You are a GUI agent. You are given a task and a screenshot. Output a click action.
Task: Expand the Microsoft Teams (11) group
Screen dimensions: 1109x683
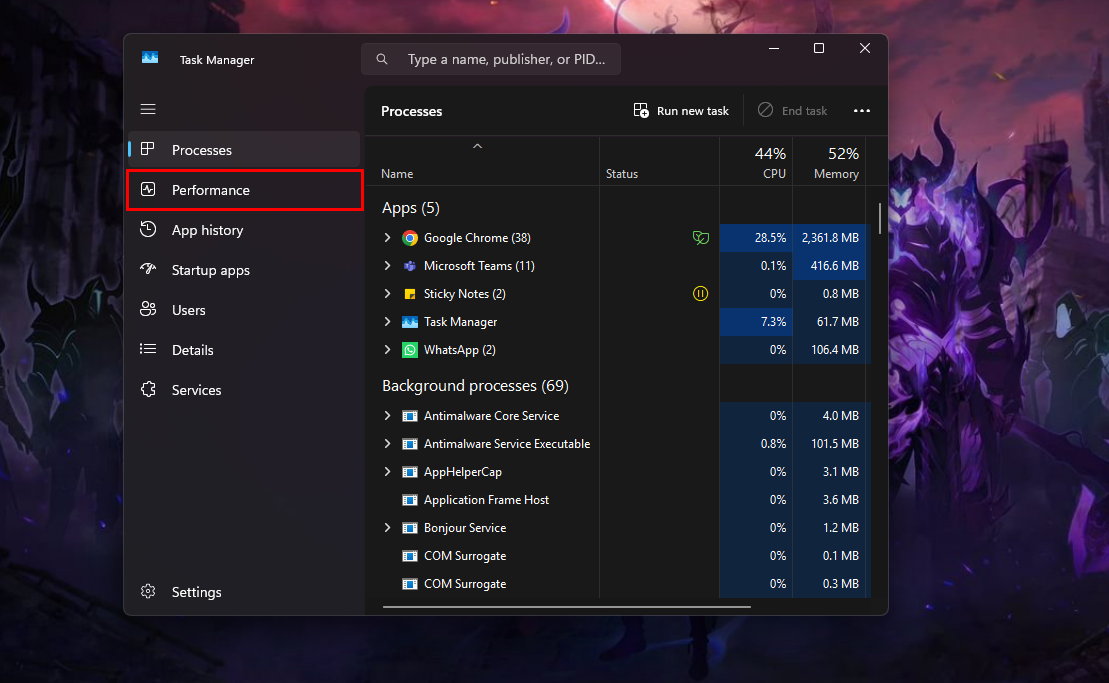[x=387, y=266]
